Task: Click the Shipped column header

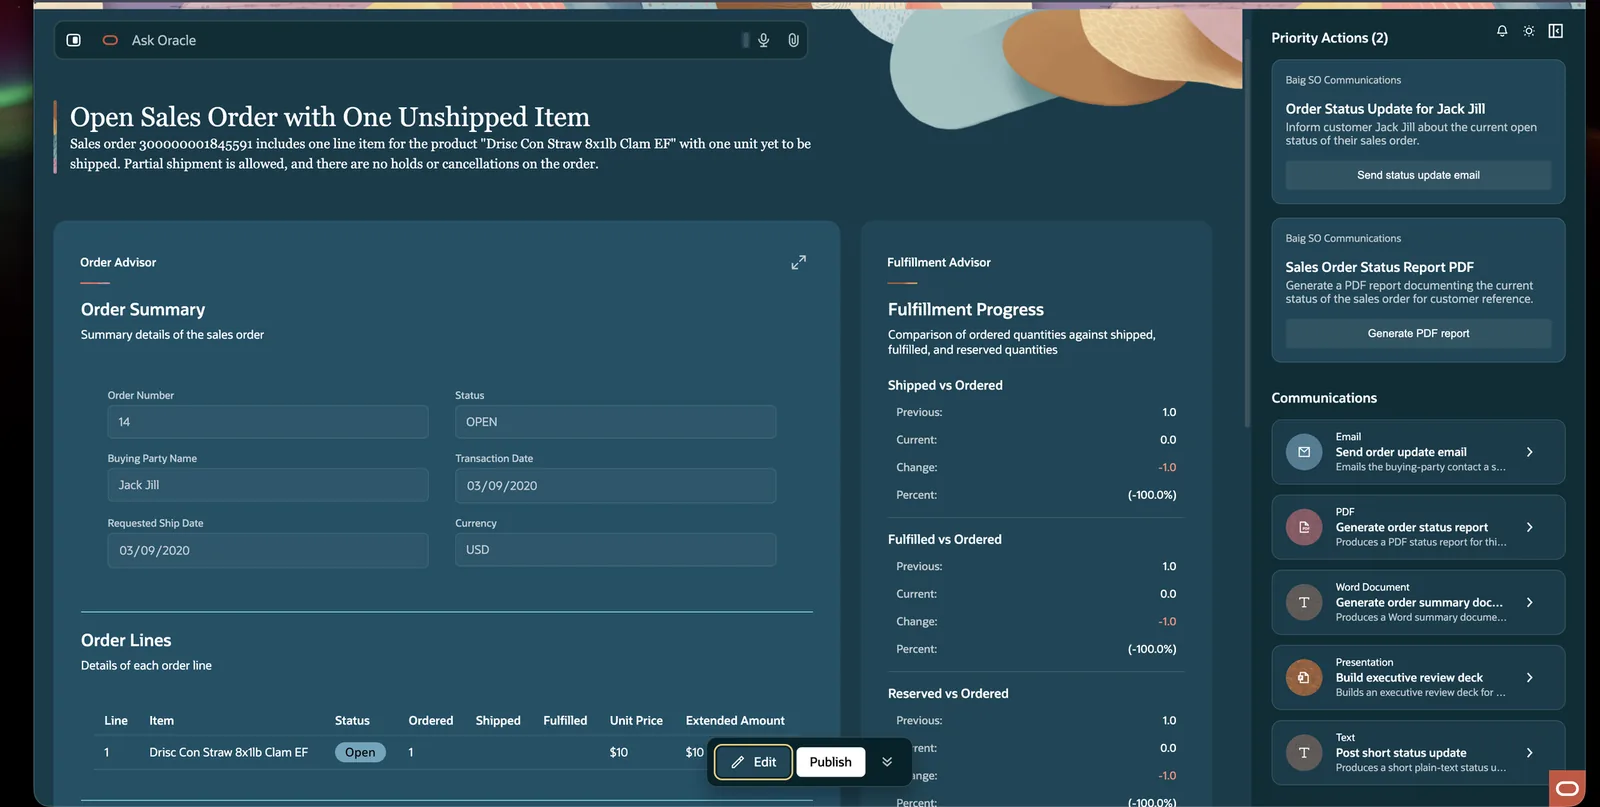Action: (498, 720)
